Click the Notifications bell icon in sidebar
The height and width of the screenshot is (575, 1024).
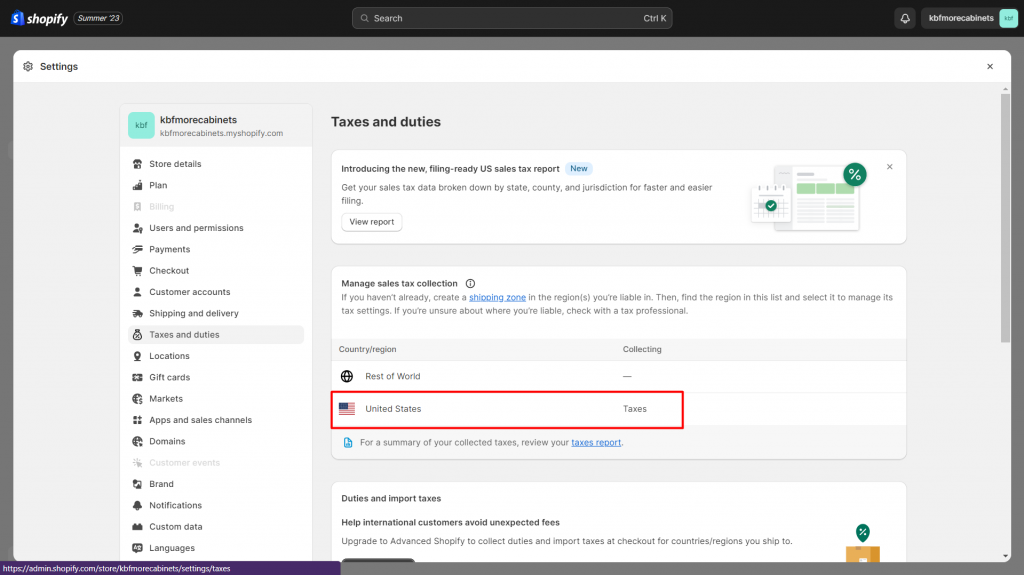137,506
